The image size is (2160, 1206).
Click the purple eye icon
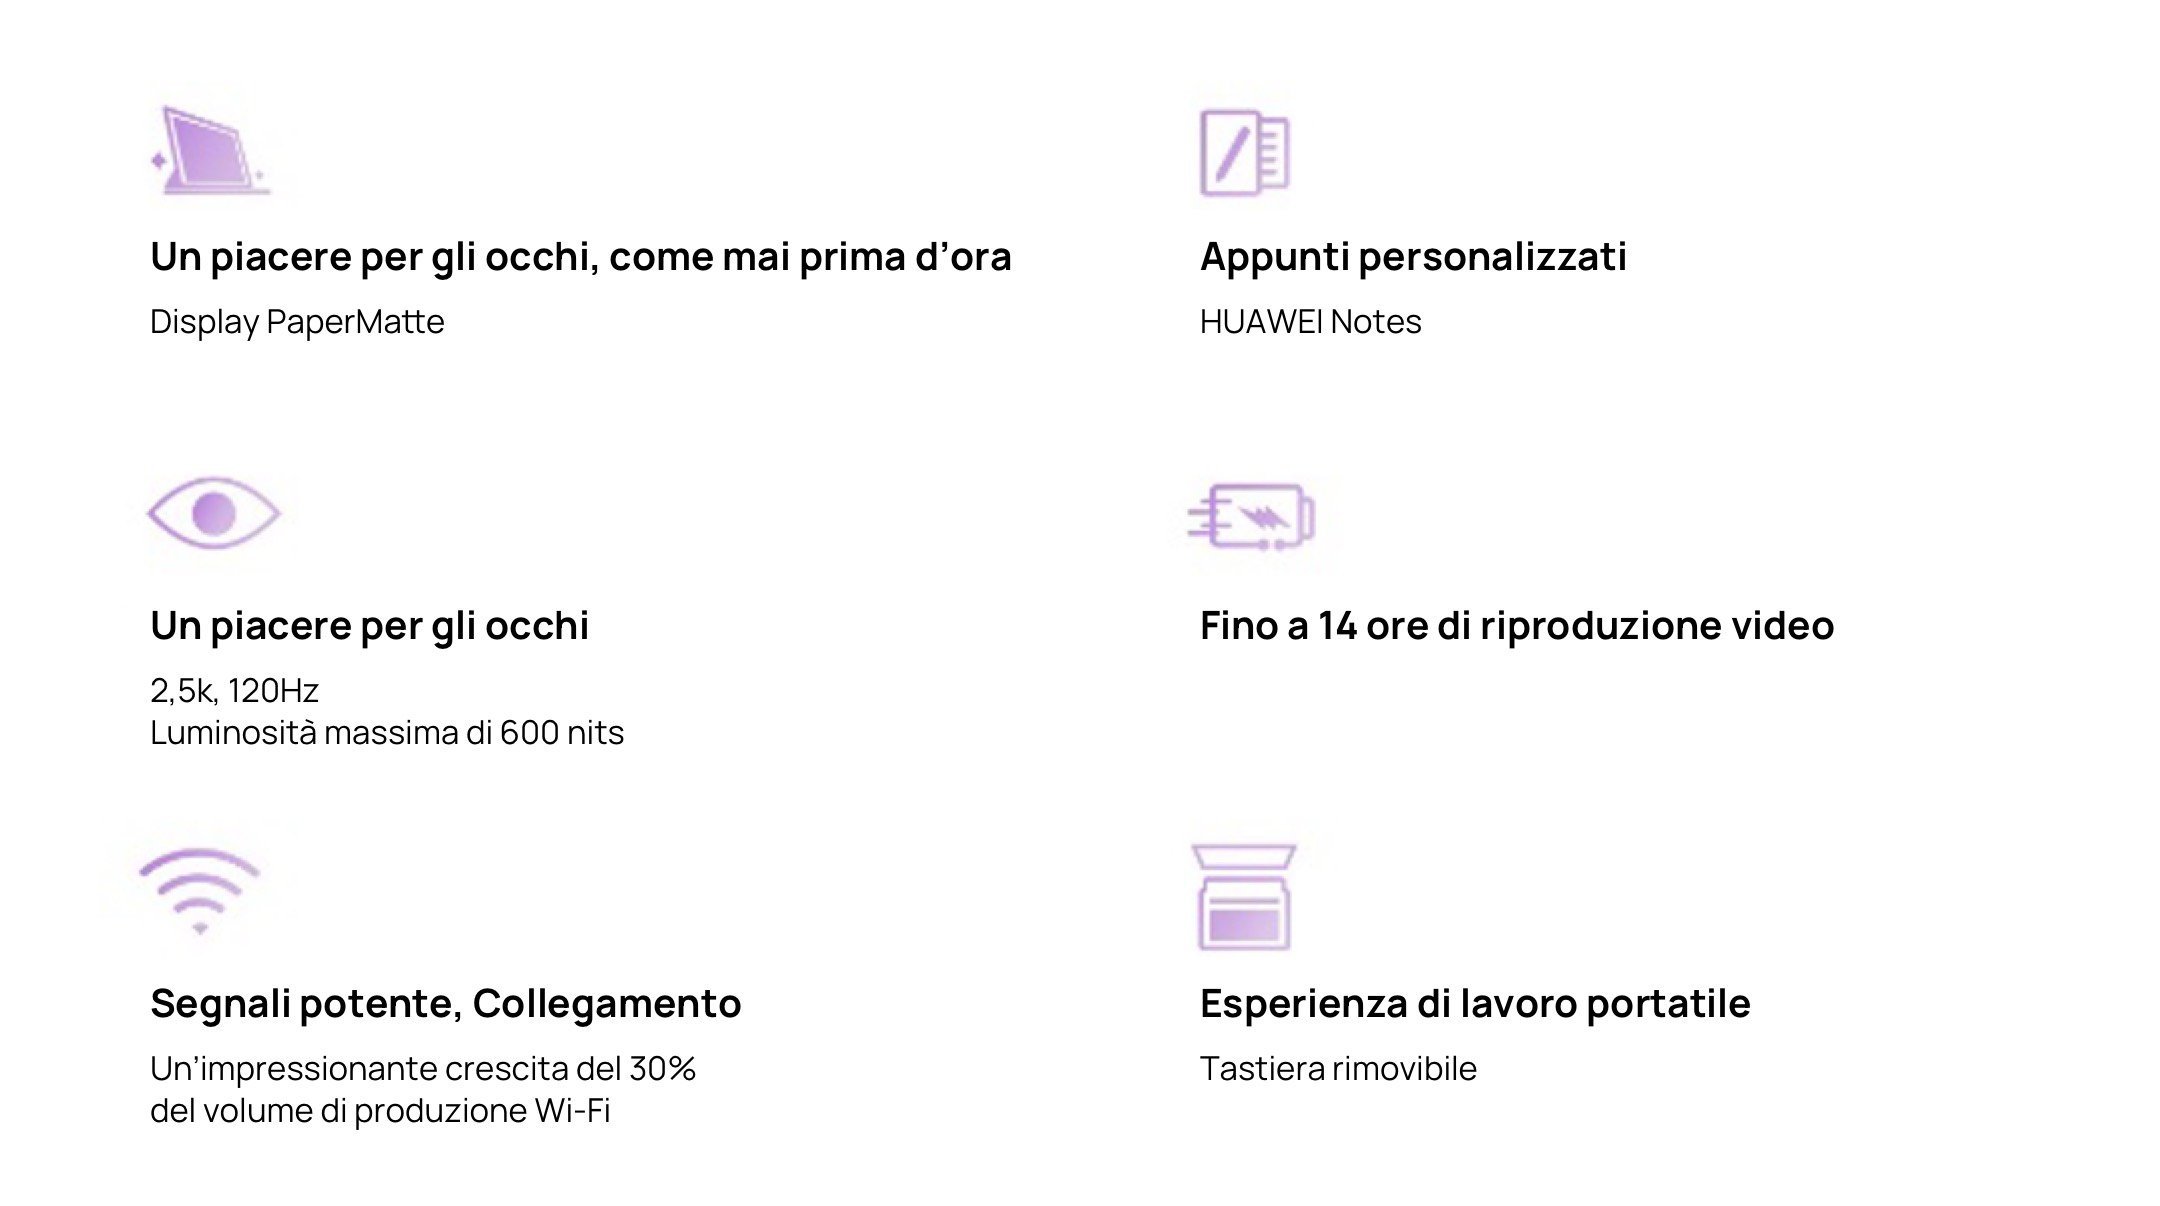[x=213, y=513]
